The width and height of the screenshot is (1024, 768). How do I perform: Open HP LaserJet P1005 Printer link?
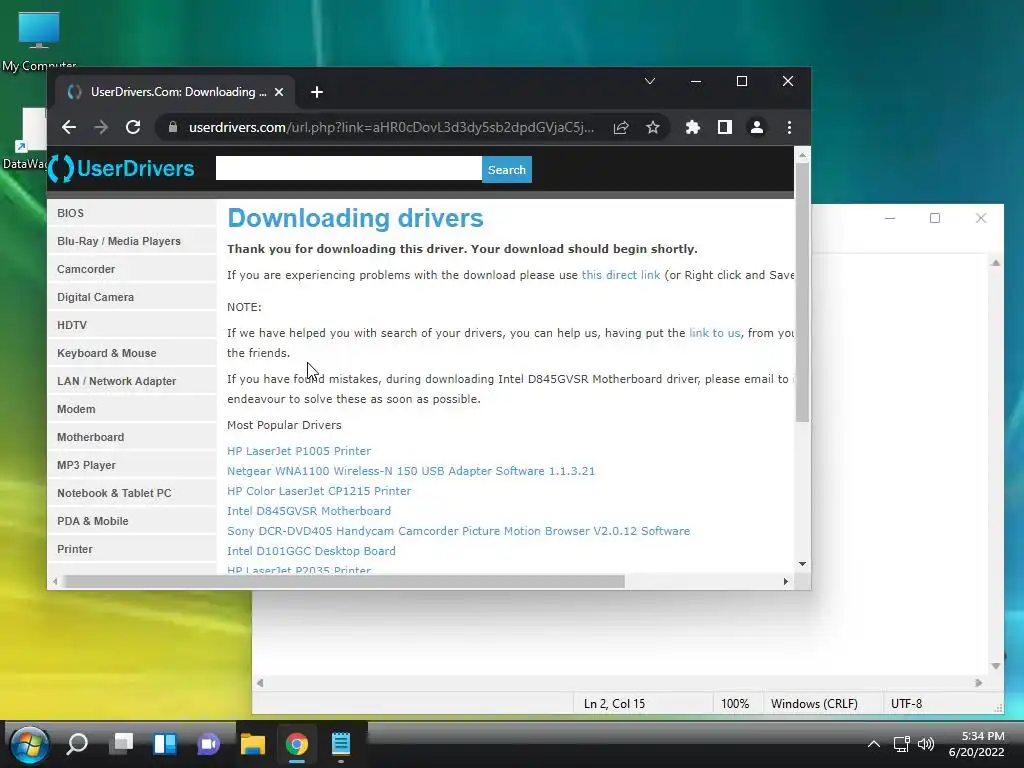[299, 451]
